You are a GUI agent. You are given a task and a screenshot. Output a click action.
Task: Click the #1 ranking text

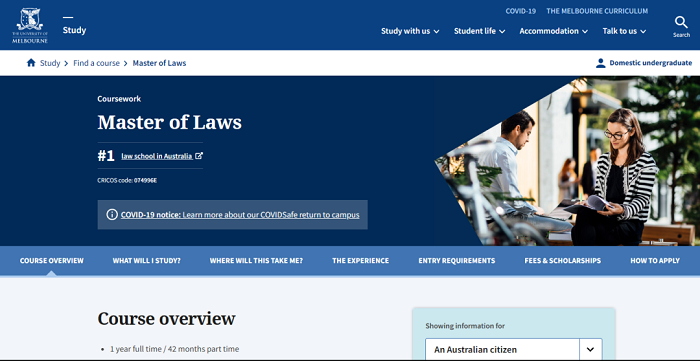[106, 156]
